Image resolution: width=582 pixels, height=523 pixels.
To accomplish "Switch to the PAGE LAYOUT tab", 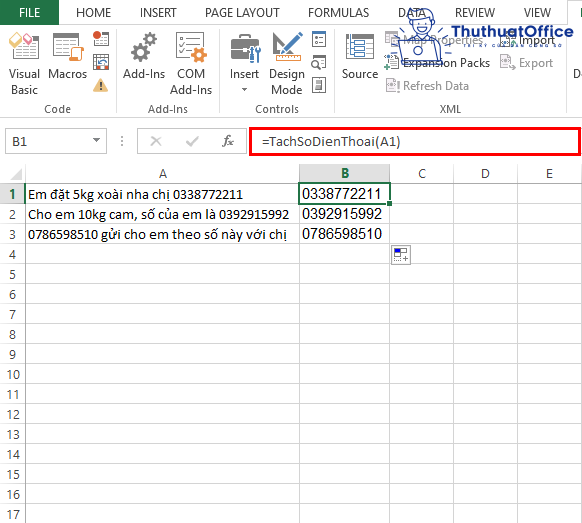I will click(x=242, y=13).
